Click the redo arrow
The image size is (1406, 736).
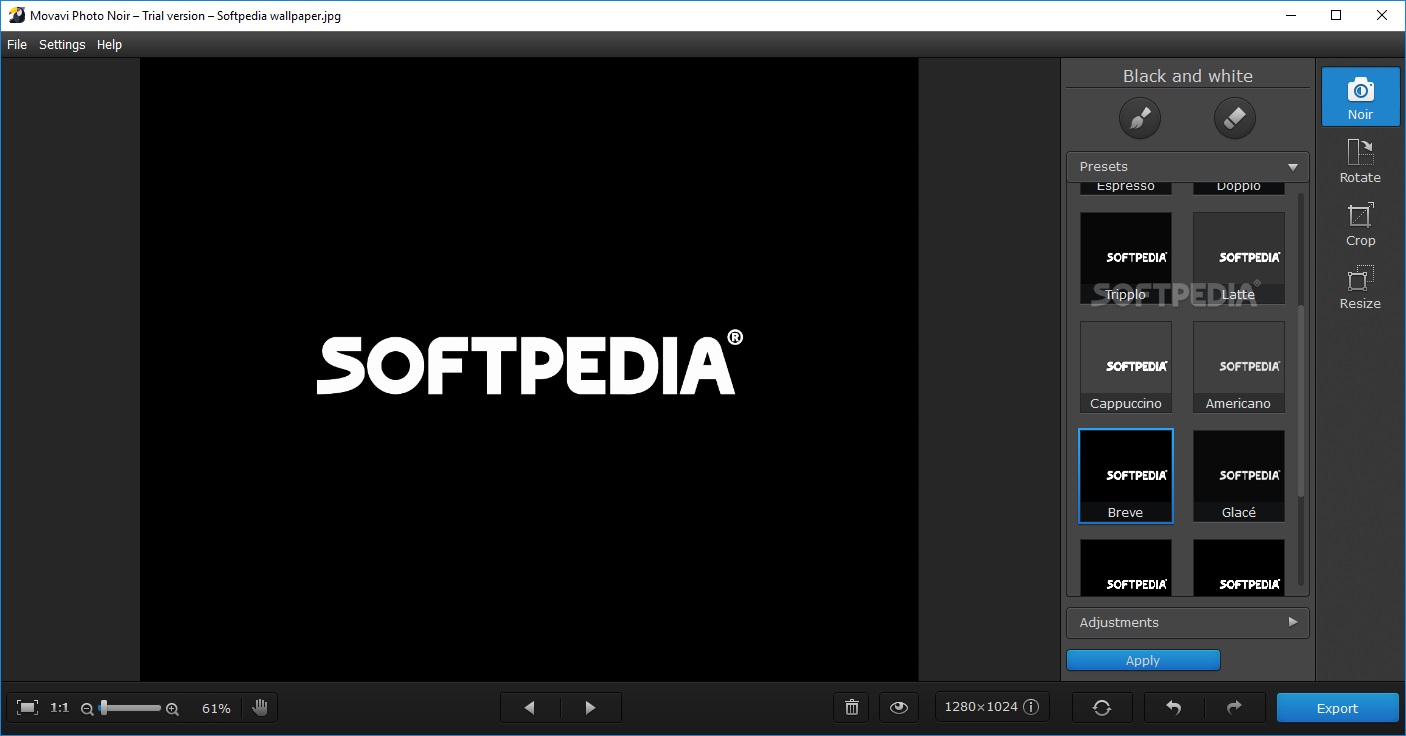(x=1235, y=708)
